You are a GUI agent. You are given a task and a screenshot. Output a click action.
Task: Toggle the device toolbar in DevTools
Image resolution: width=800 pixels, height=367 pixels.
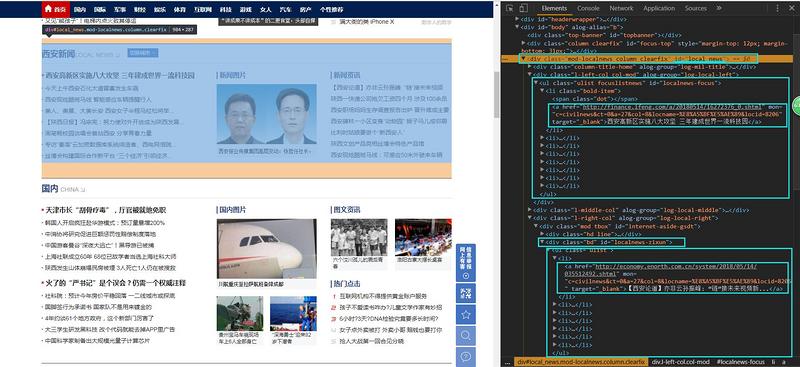tap(523, 8)
